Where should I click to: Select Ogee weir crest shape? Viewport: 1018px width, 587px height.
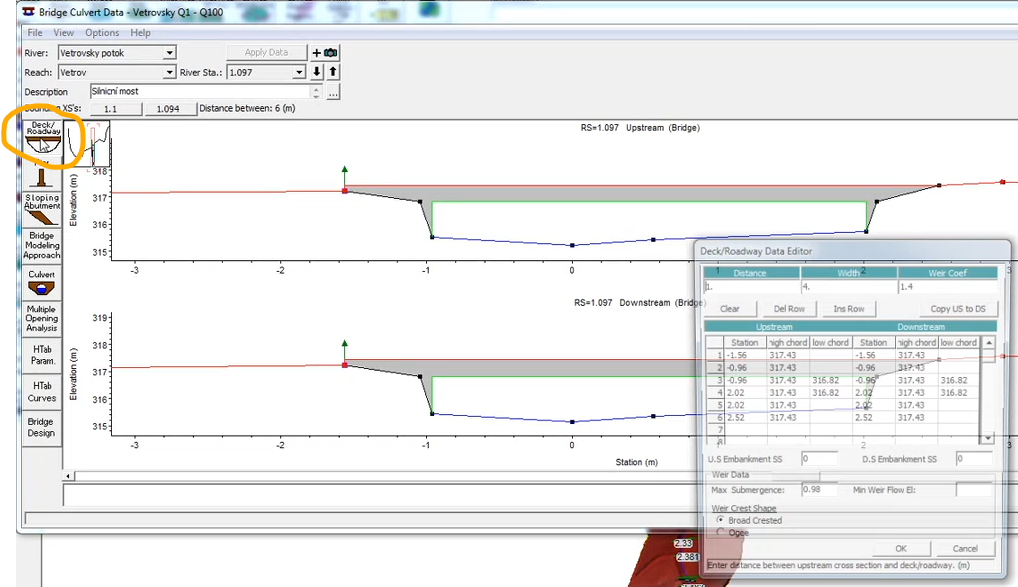click(x=720, y=533)
